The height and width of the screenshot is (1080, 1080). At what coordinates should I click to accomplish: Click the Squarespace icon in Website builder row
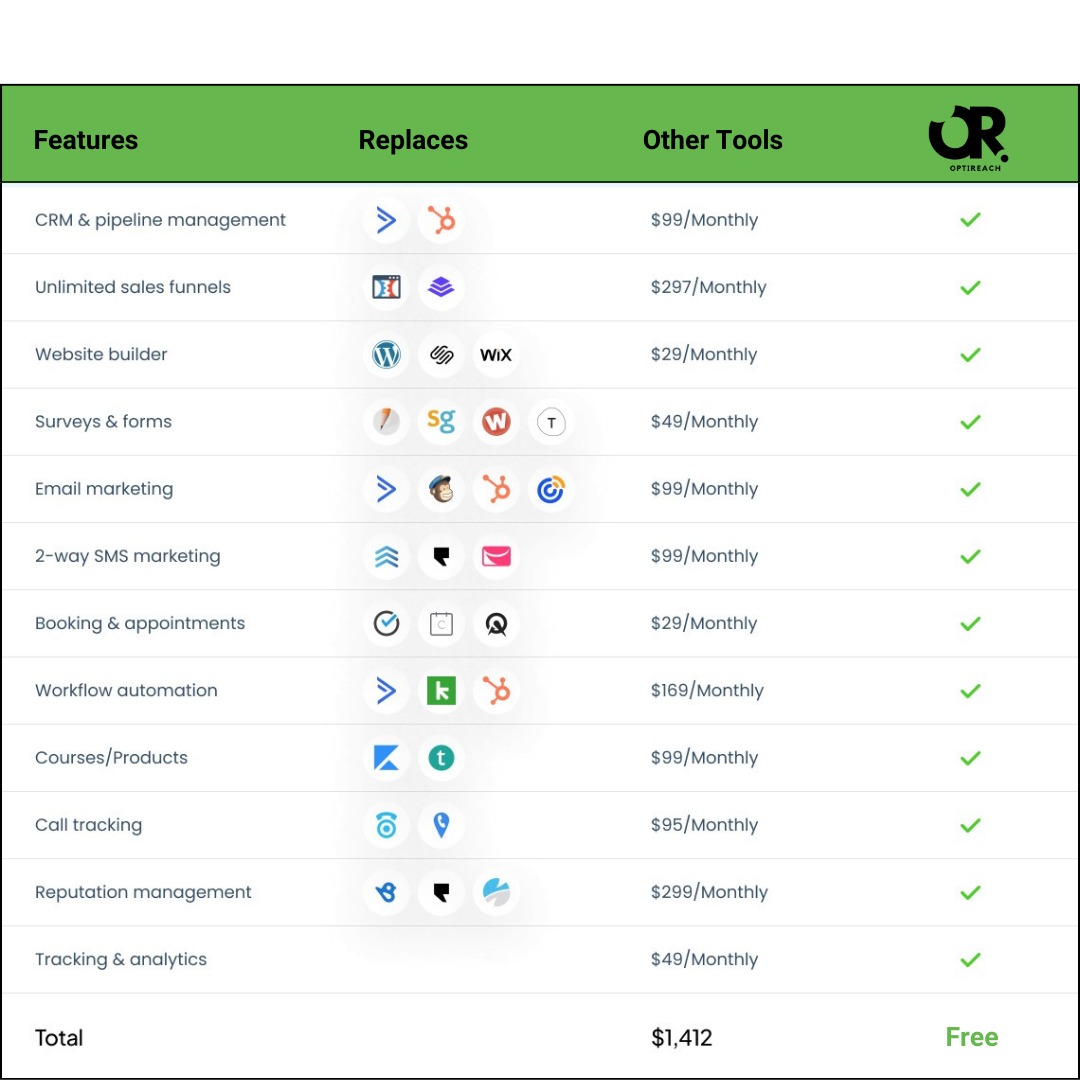(441, 355)
